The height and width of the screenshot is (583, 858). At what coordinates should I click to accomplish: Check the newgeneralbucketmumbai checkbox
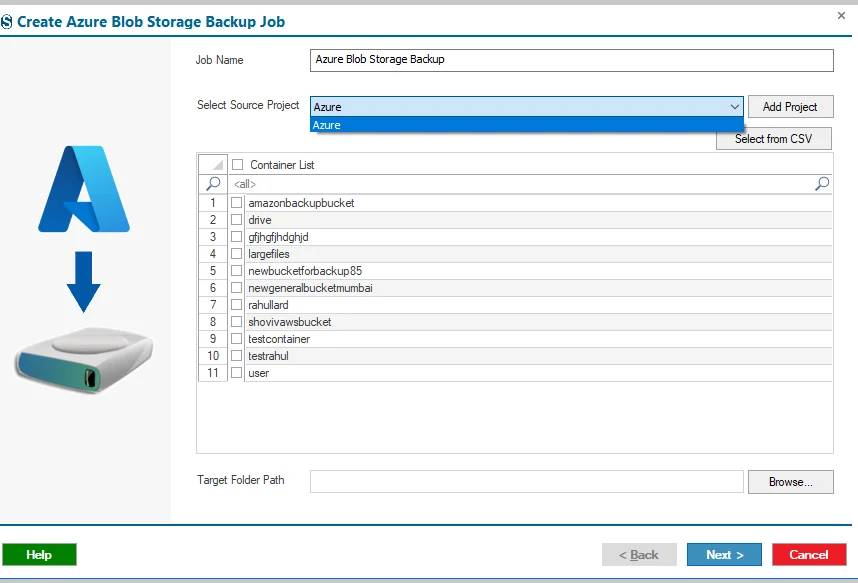point(236,288)
